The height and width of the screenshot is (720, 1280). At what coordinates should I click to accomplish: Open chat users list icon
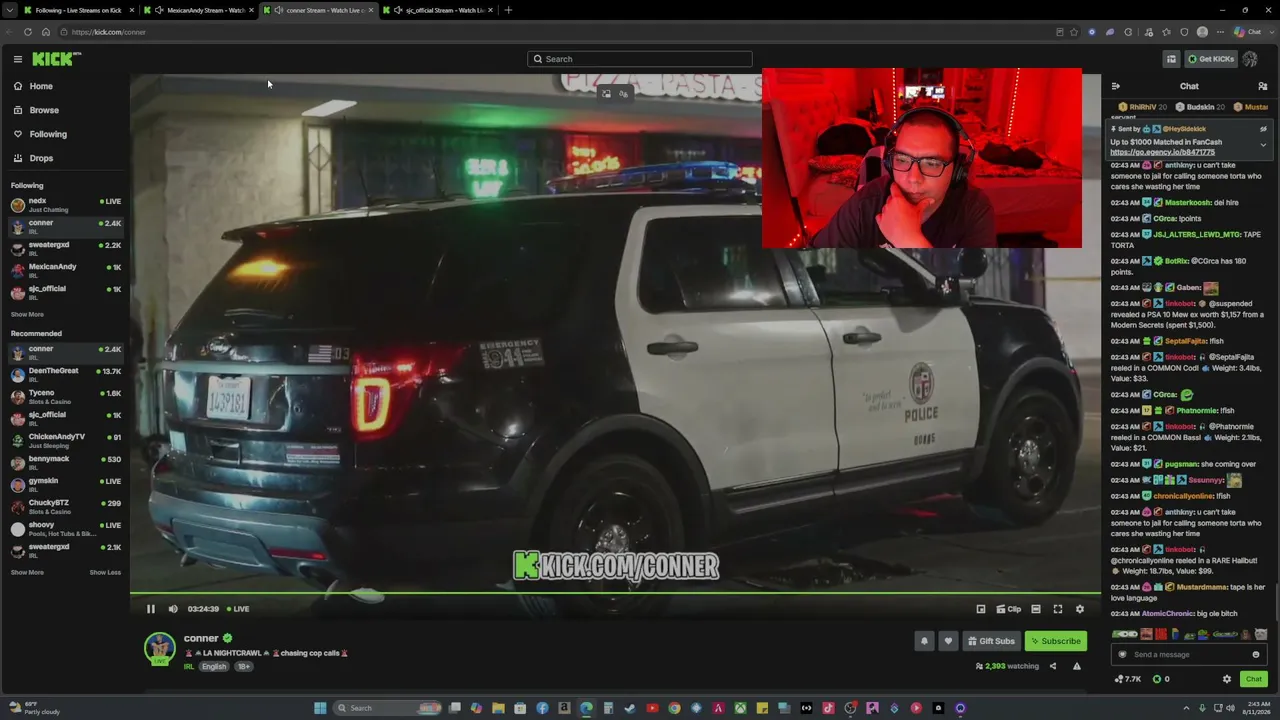click(x=1263, y=86)
